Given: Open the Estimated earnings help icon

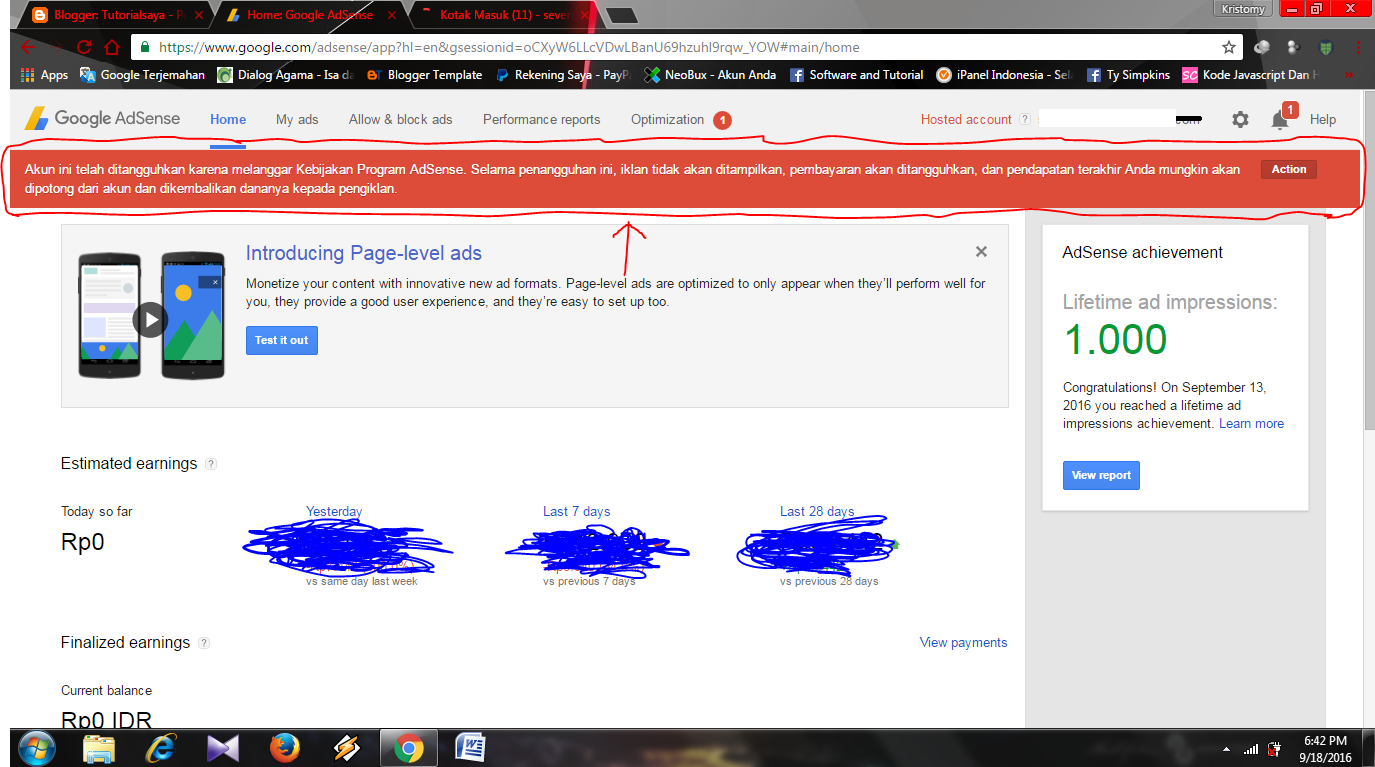Looking at the screenshot, I should click(x=211, y=464).
